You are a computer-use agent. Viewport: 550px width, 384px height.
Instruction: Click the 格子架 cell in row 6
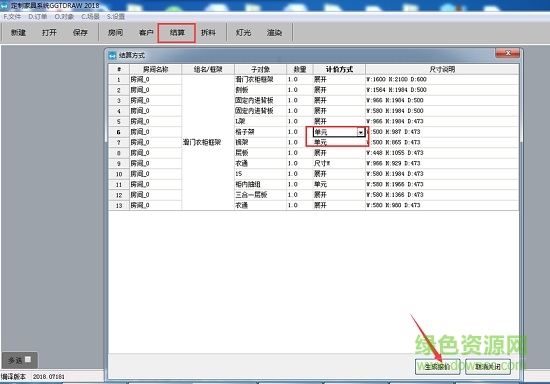(x=260, y=132)
